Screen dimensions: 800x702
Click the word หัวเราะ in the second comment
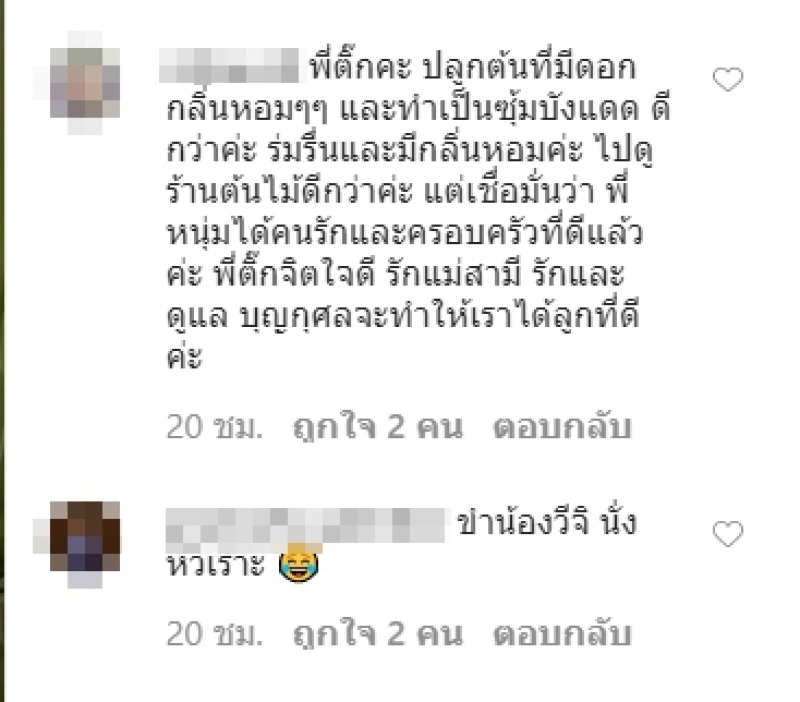pos(216,565)
